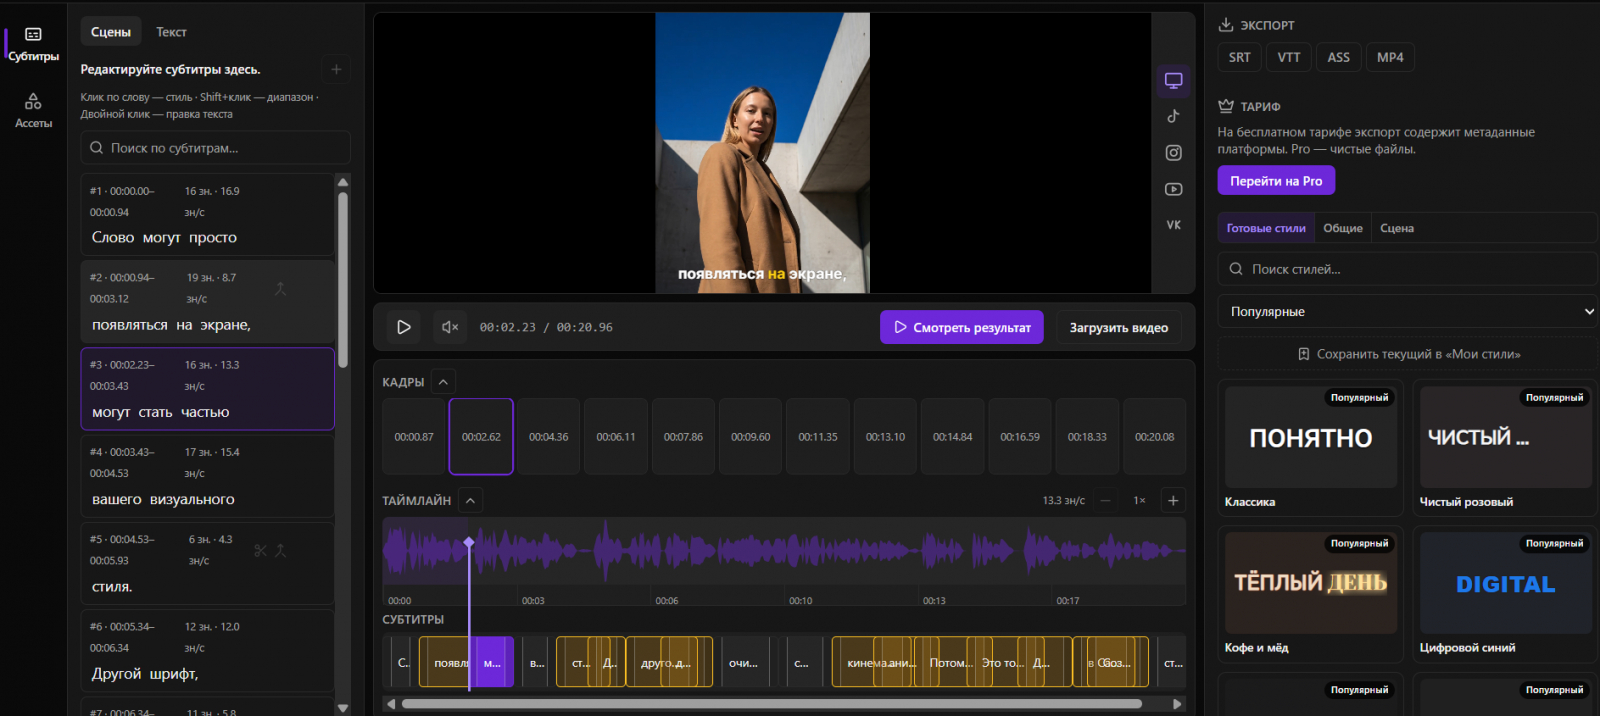Select the VK preview format
The image size is (1600, 716).
point(1174,225)
